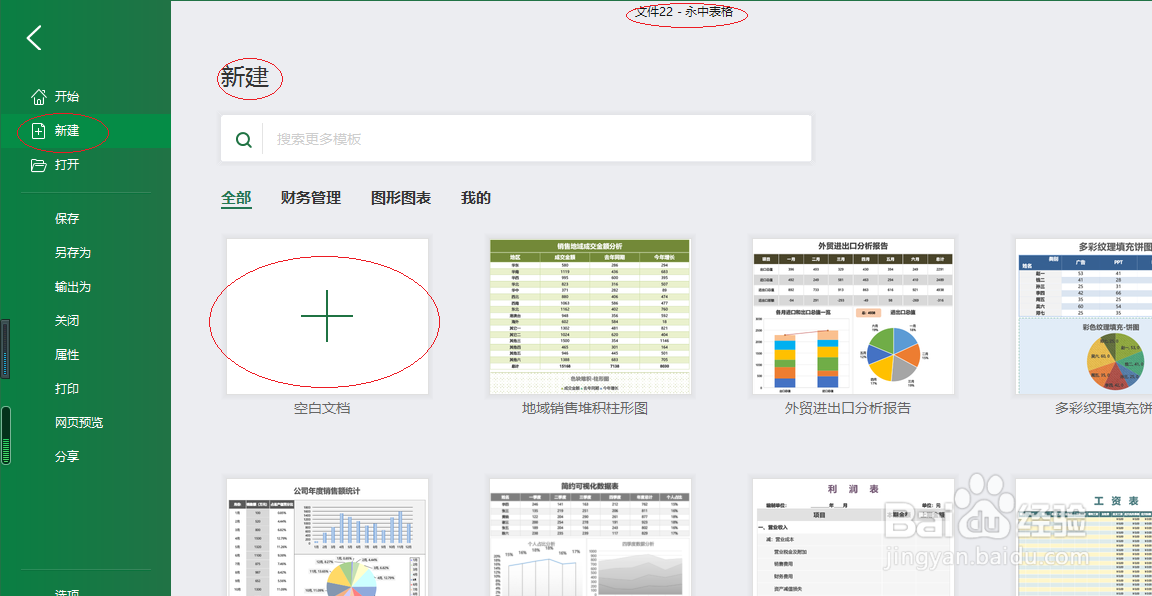Click the open-folder icon beside 打开
Screen dimensions: 1152x596
(x=39, y=165)
